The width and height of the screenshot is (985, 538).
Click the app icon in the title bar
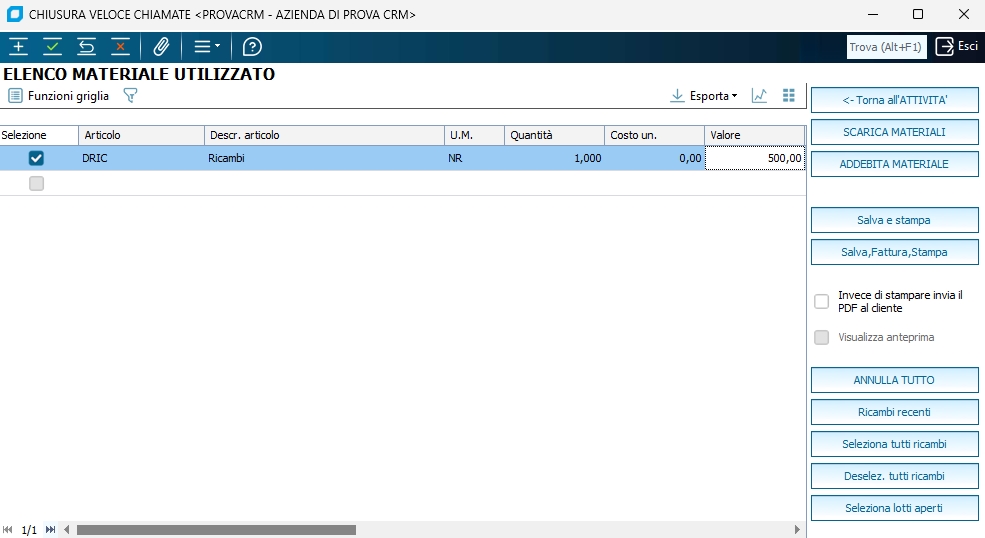click(14, 14)
